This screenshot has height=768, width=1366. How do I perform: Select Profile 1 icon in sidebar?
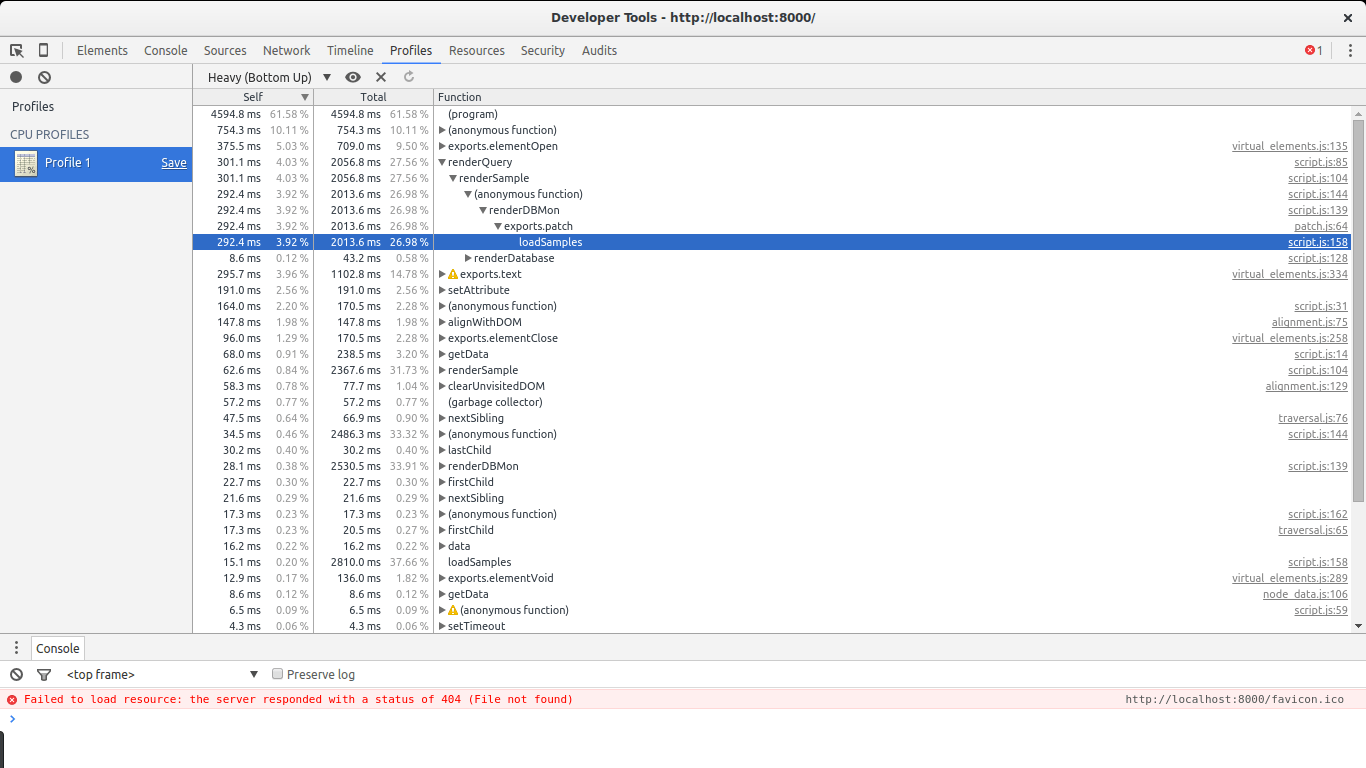pyautogui.click(x=26, y=164)
